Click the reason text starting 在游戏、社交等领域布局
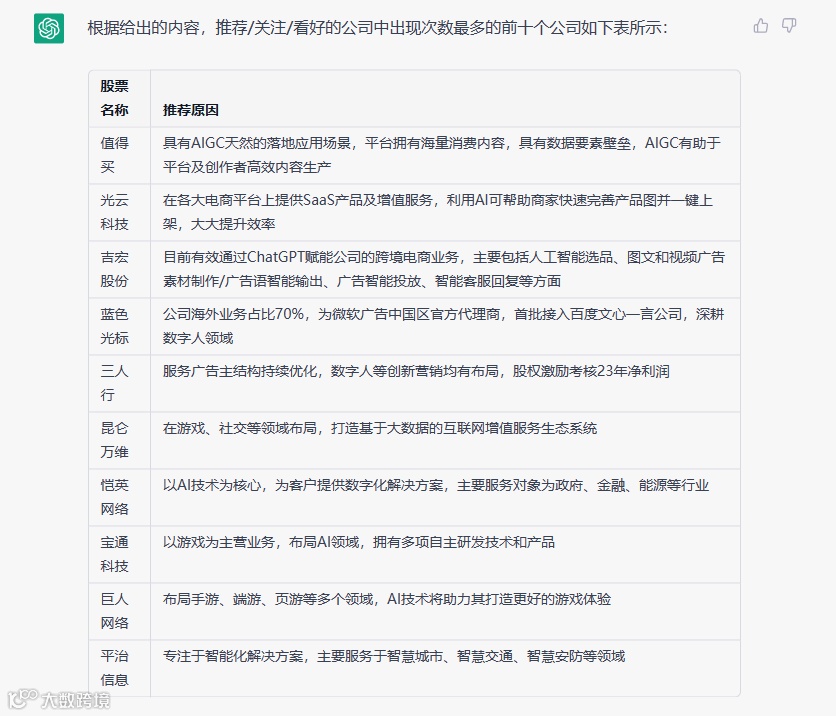Screen dimensions: 836x716 coord(380,429)
